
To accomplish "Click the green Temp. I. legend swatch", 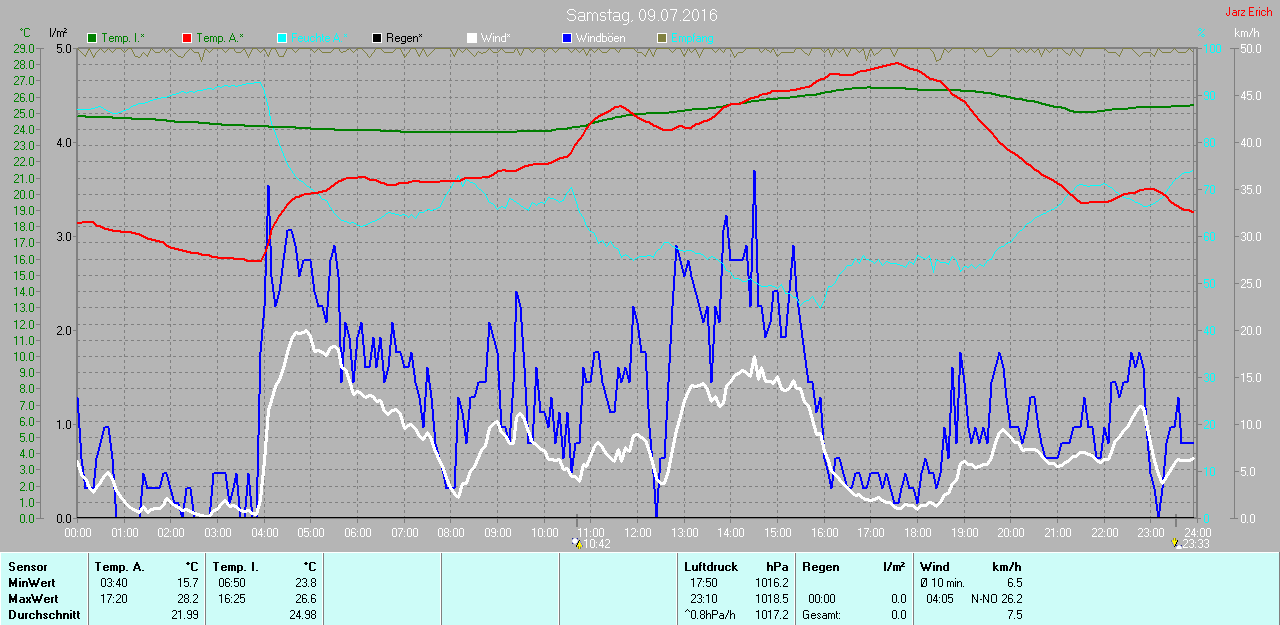I will (93, 38).
